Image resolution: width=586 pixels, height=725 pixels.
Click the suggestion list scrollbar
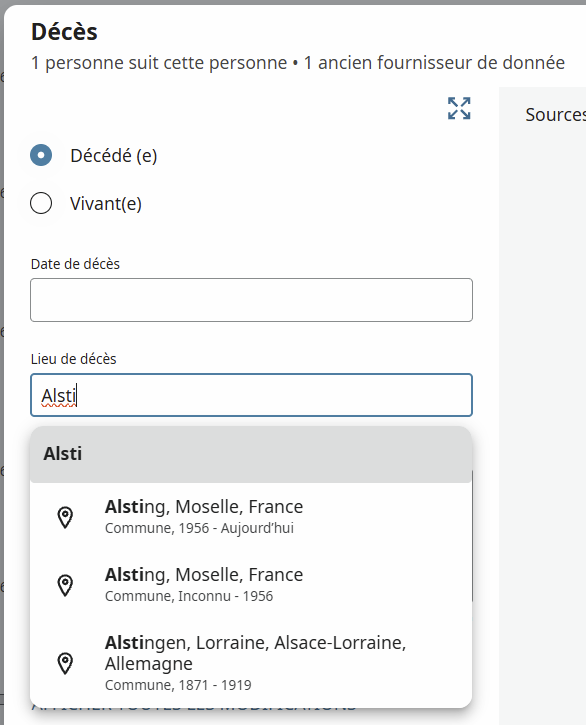pos(472,536)
